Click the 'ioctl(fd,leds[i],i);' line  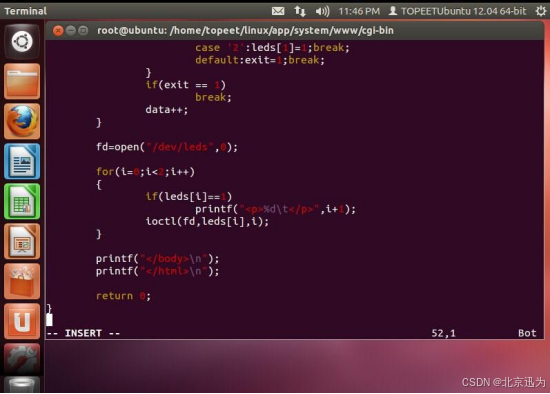(x=207, y=221)
